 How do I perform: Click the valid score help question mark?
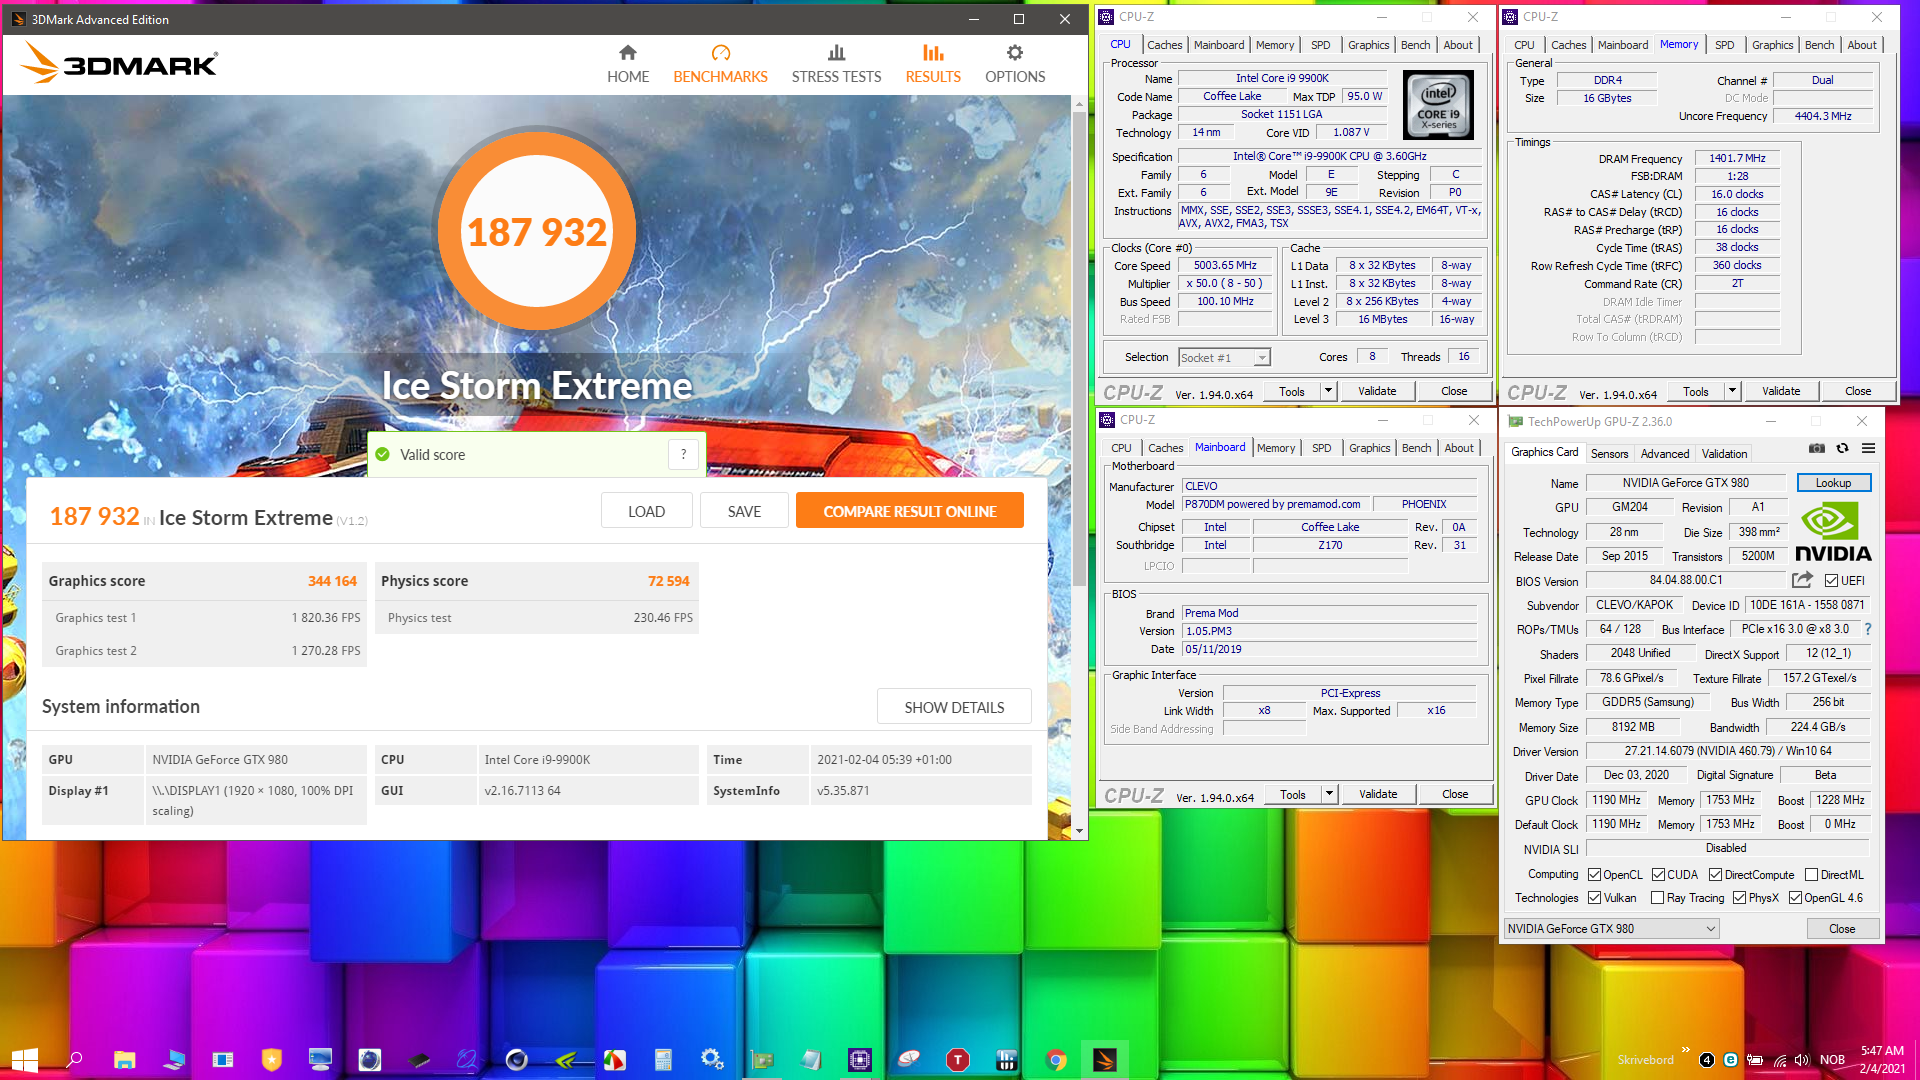(x=683, y=455)
